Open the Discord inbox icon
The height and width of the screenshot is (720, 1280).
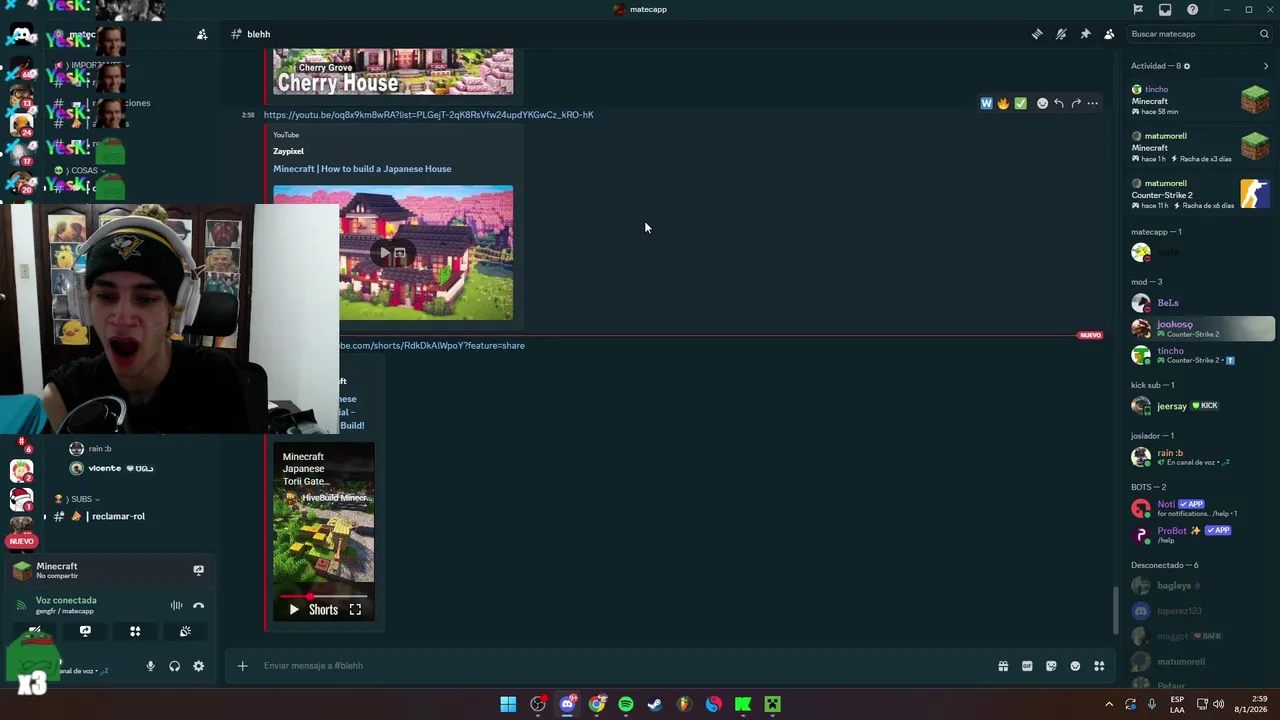1165,9
